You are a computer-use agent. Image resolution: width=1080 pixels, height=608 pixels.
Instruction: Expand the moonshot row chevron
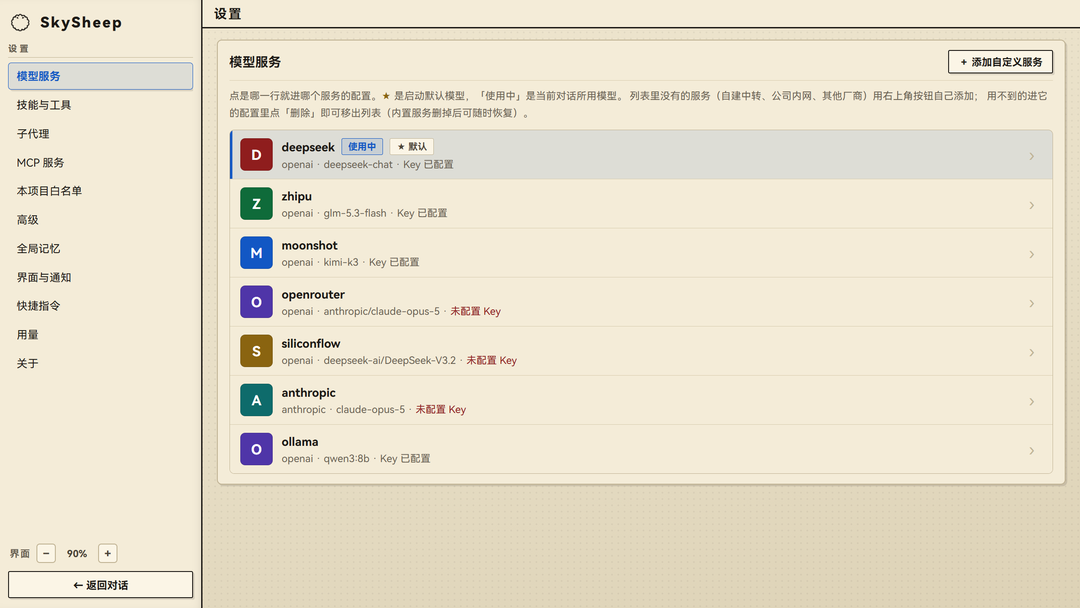[1031, 254]
